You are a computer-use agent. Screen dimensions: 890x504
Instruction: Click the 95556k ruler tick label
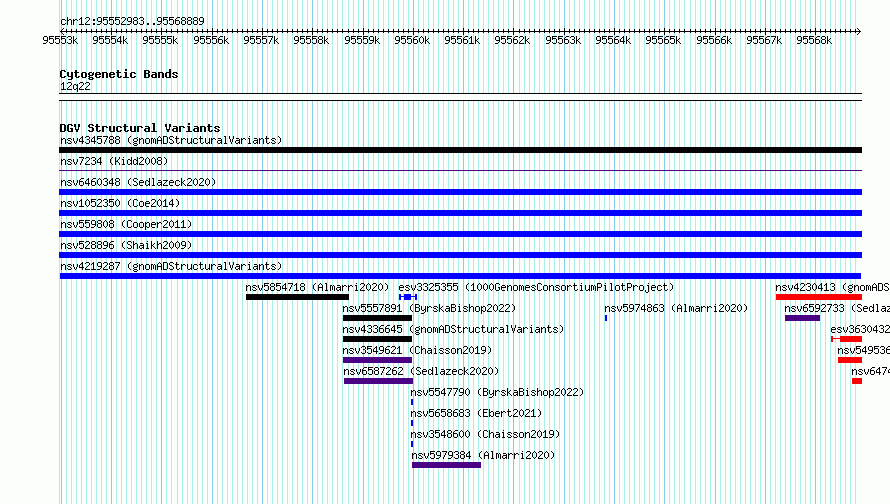point(211,40)
